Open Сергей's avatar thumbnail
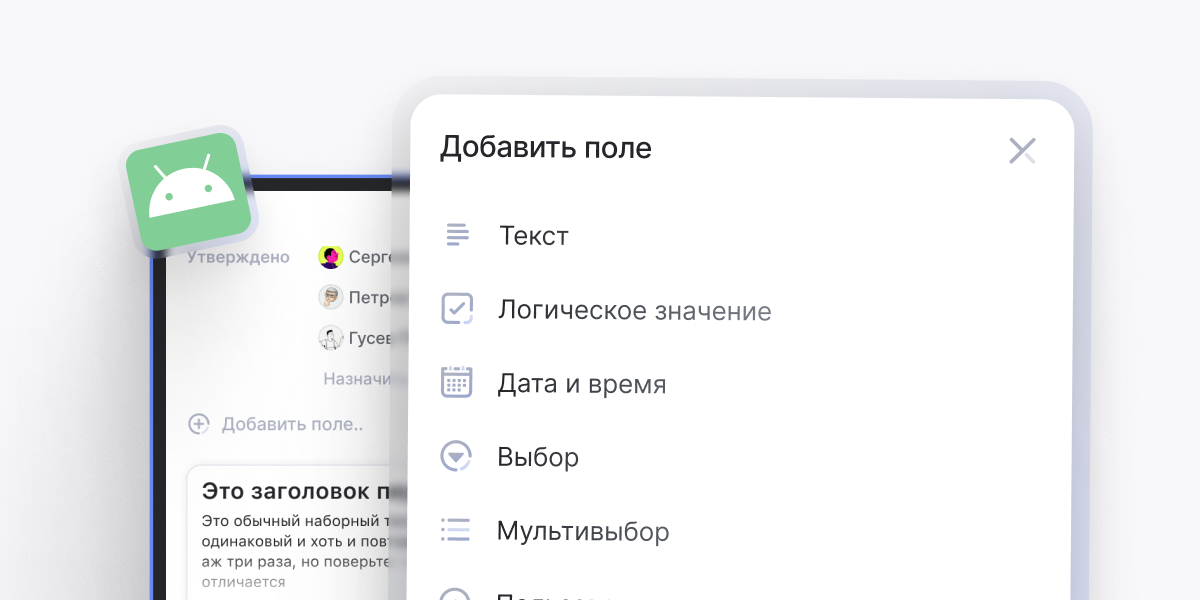This screenshot has width=1200, height=600. click(330, 257)
